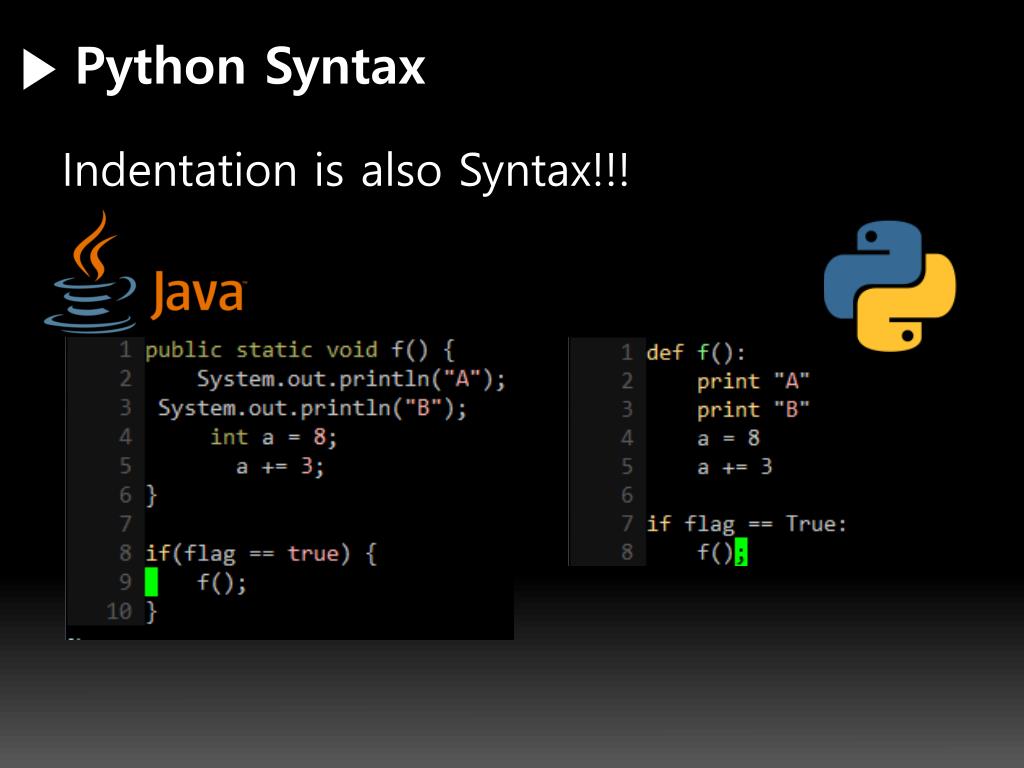The height and width of the screenshot is (768, 1024).
Task: Click the 'a = 8' Python line
Action: [728, 438]
